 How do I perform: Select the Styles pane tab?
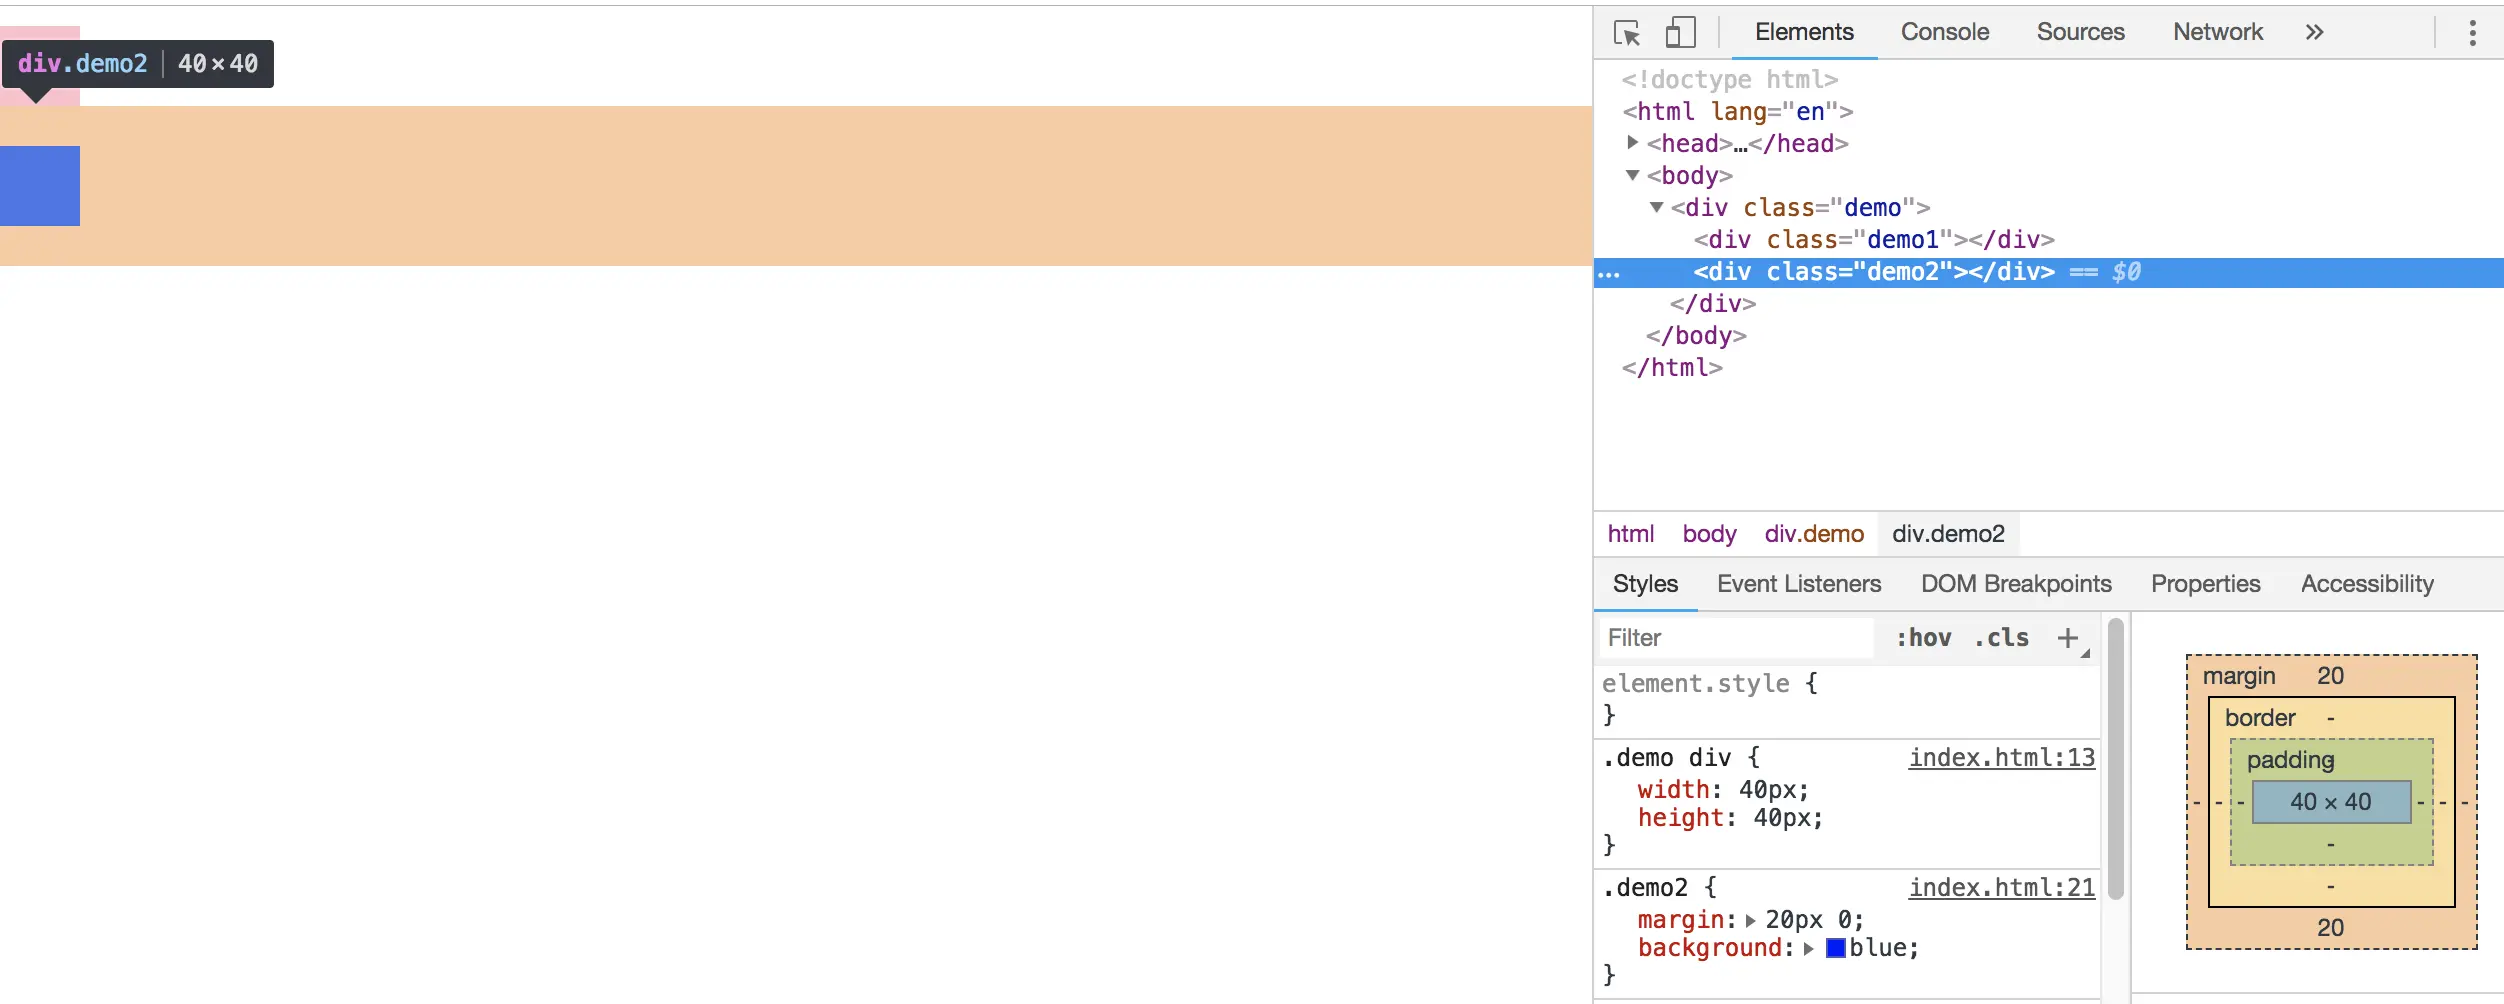pos(1645,584)
